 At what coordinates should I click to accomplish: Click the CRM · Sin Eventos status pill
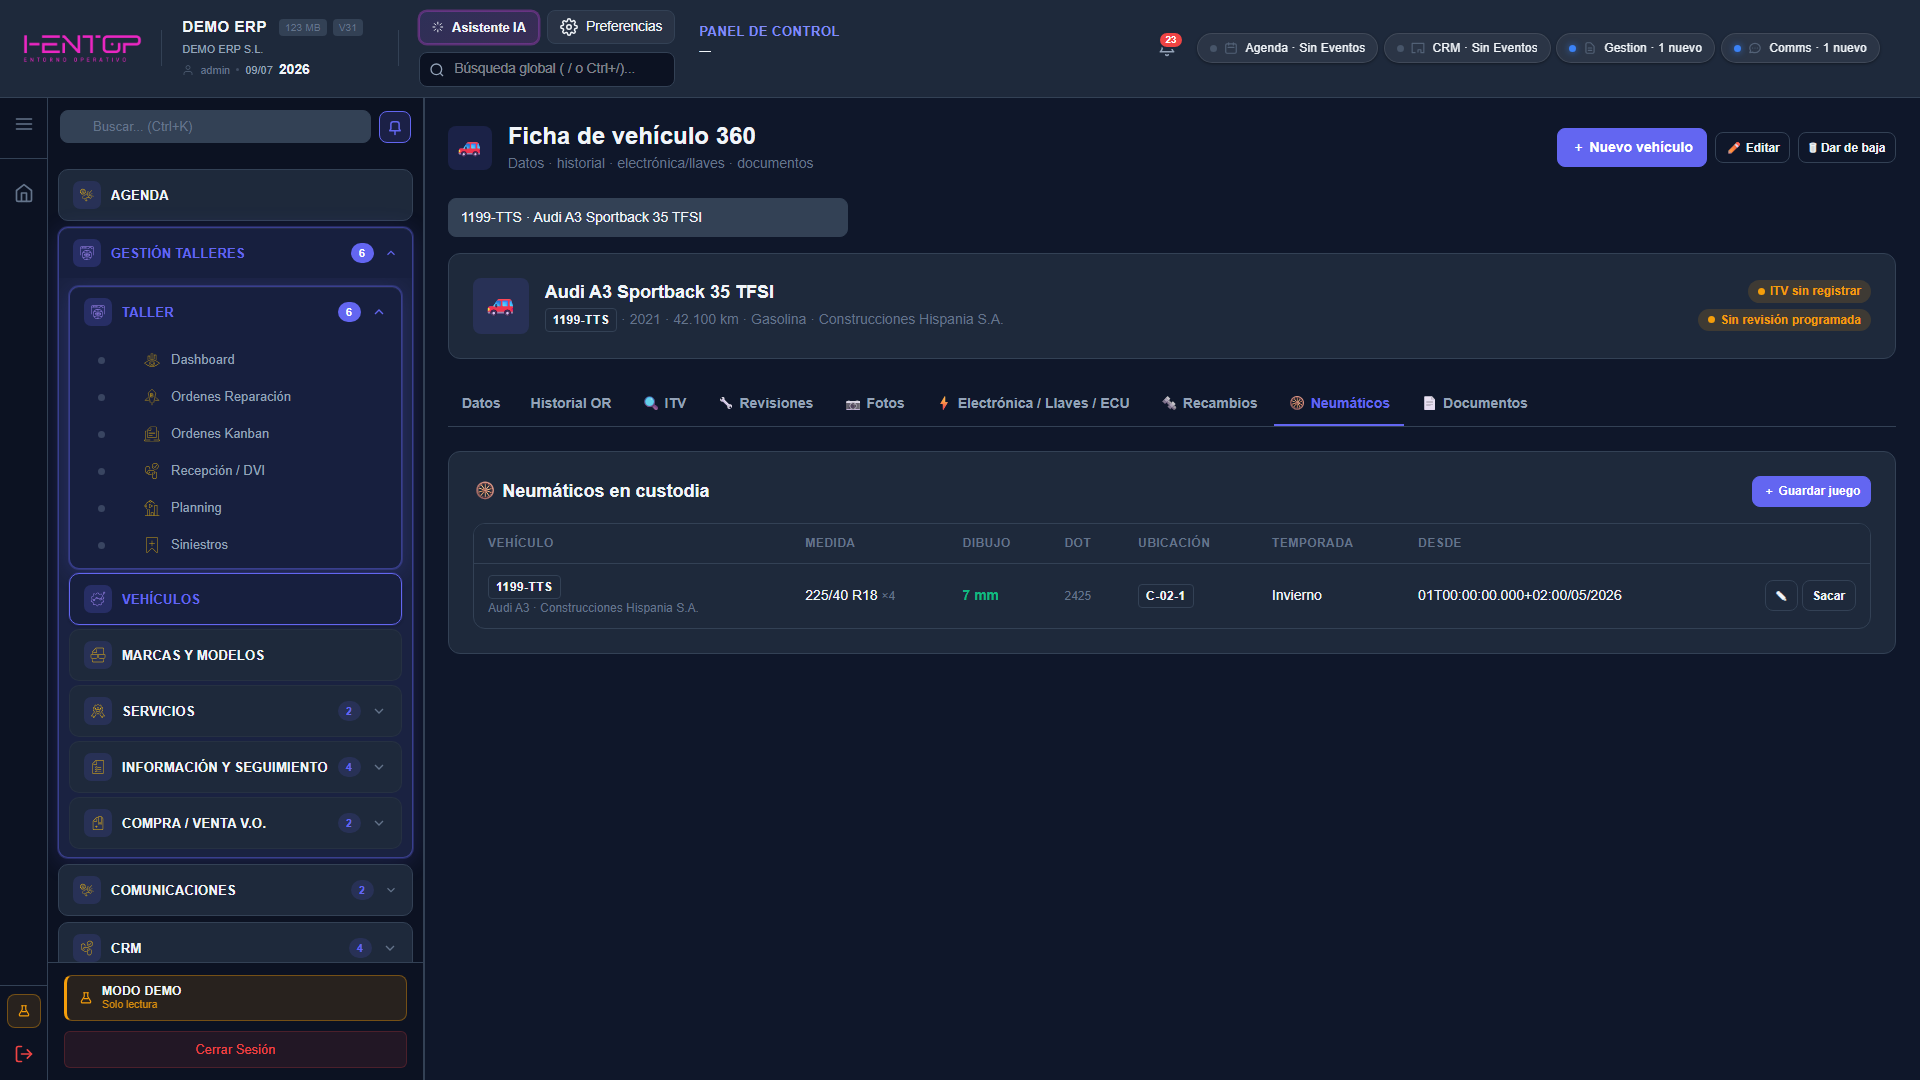pyautogui.click(x=1467, y=48)
